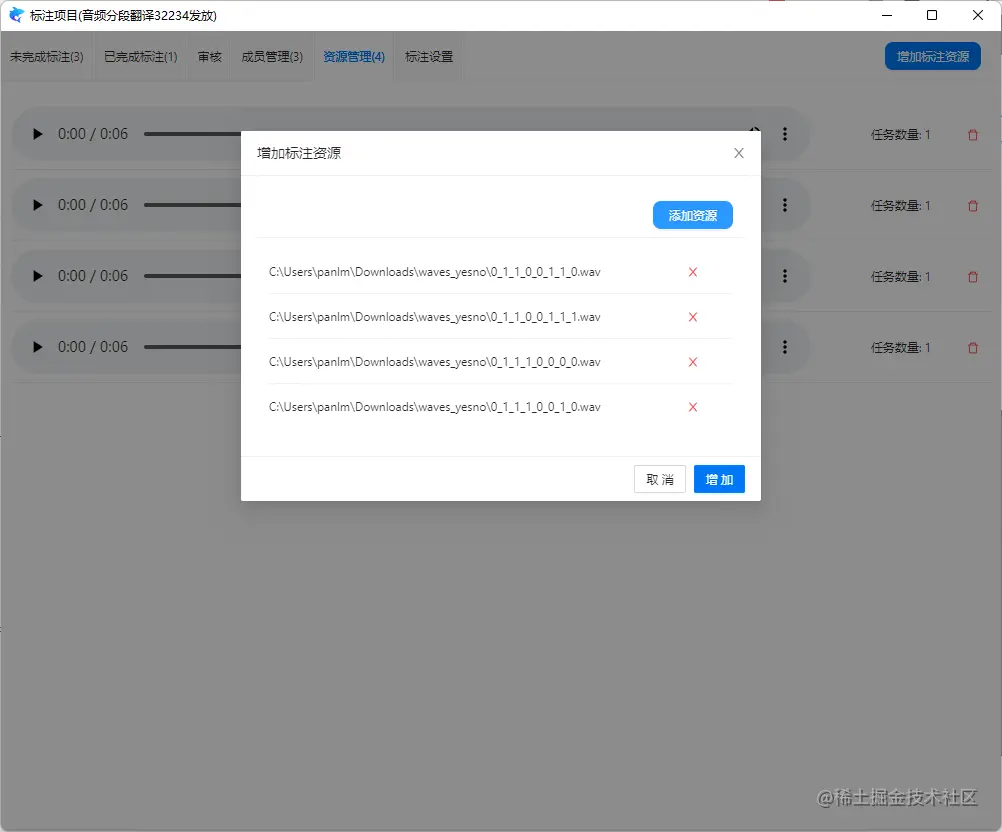The width and height of the screenshot is (1002, 832).
Task: Minimize the 标注项目 window
Action: pyautogui.click(x=887, y=15)
